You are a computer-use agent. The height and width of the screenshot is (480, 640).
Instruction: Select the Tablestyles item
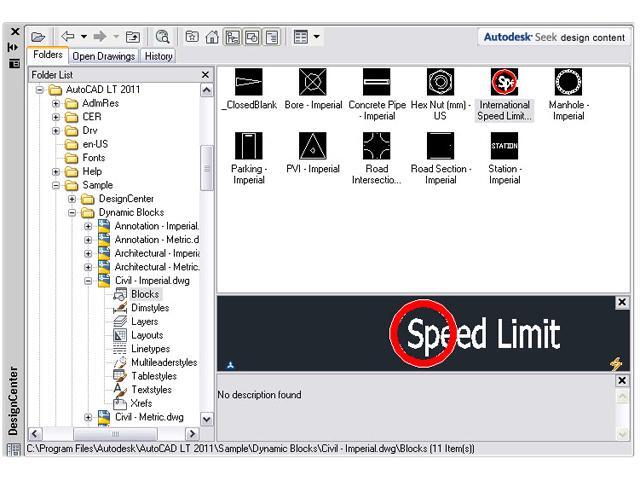(x=153, y=376)
